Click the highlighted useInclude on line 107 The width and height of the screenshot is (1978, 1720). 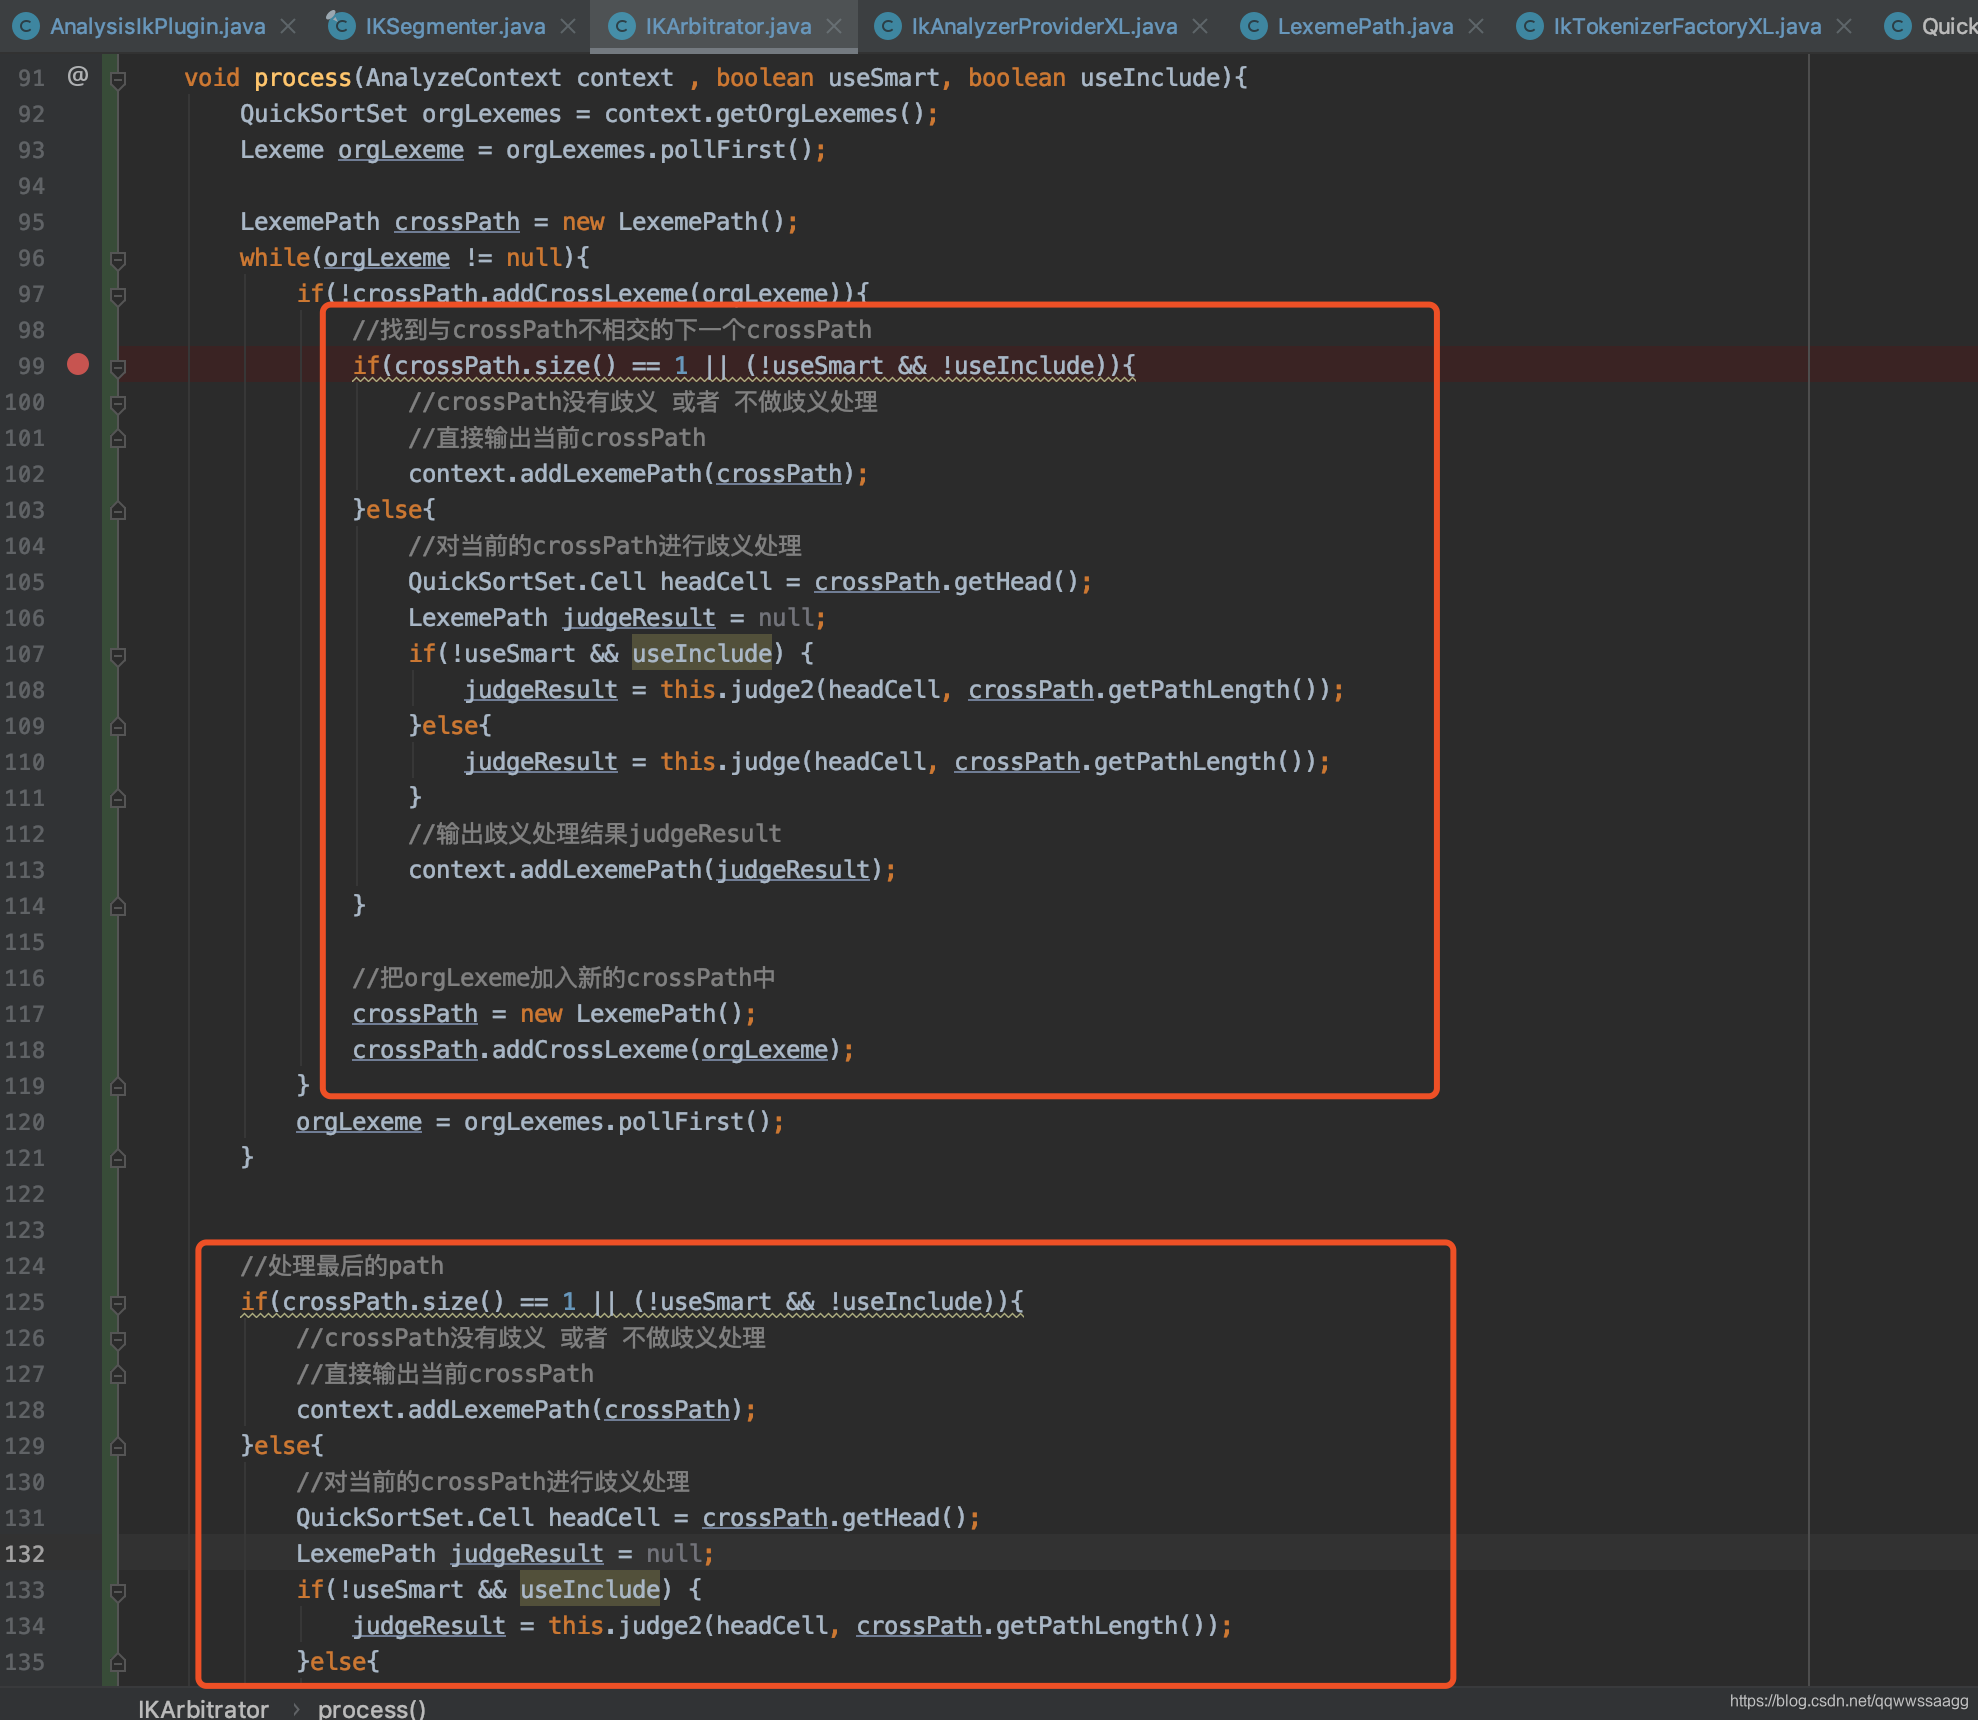702,654
